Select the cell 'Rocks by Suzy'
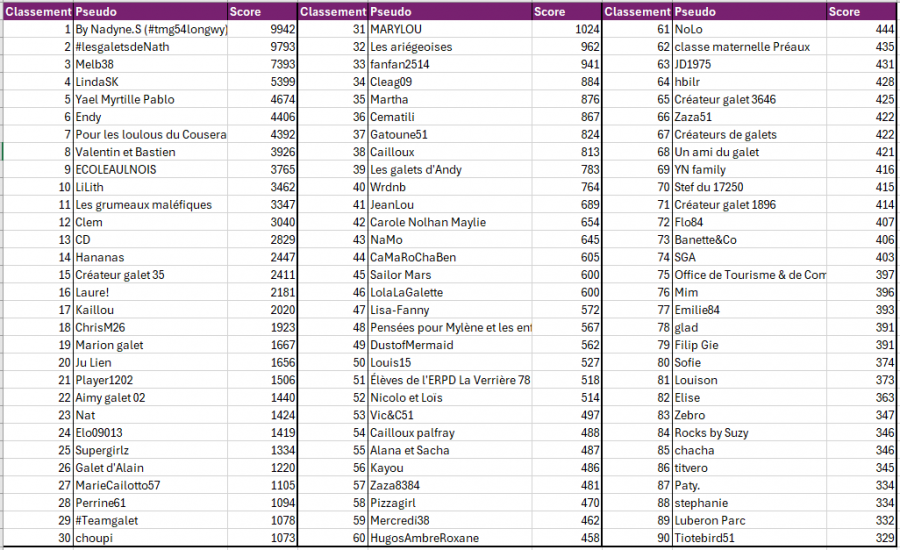Screen dimensions: 900x550 click(750, 433)
